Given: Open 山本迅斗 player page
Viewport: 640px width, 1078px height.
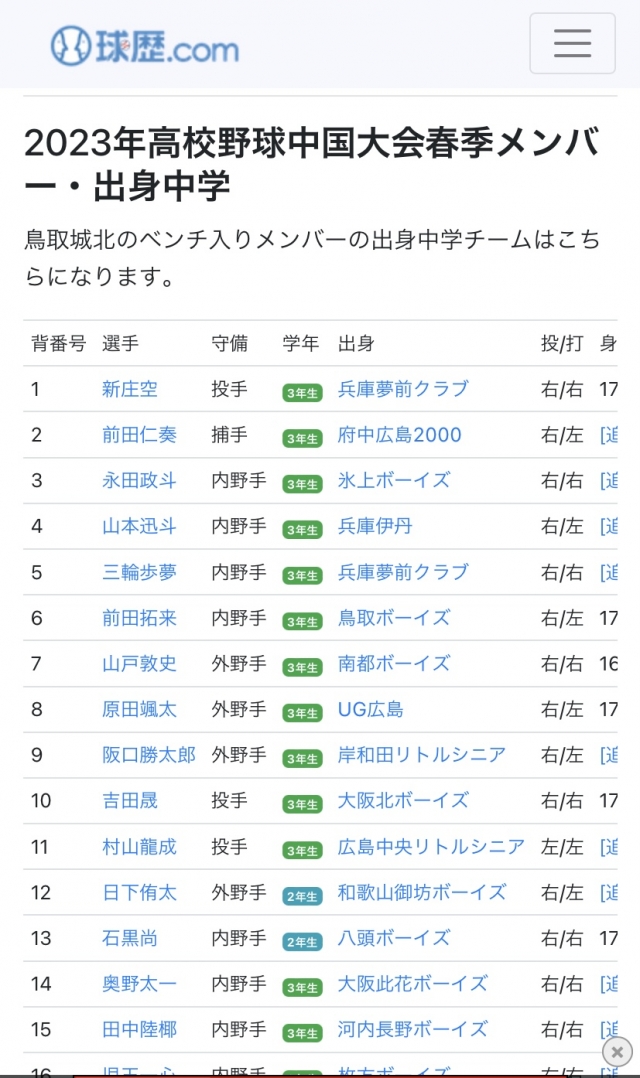Looking at the screenshot, I should (139, 526).
